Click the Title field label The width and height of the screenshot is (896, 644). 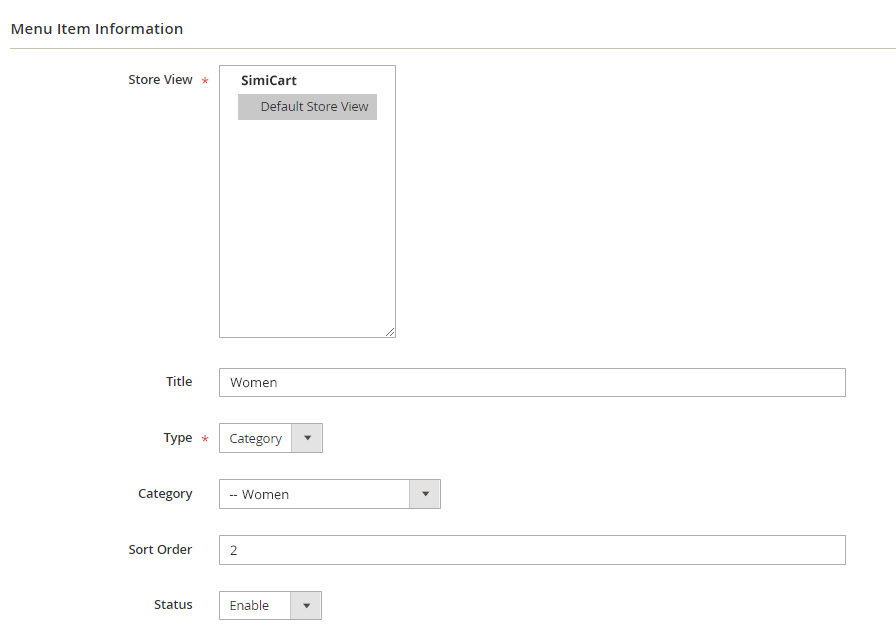pyautogui.click(x=179, y=382)
